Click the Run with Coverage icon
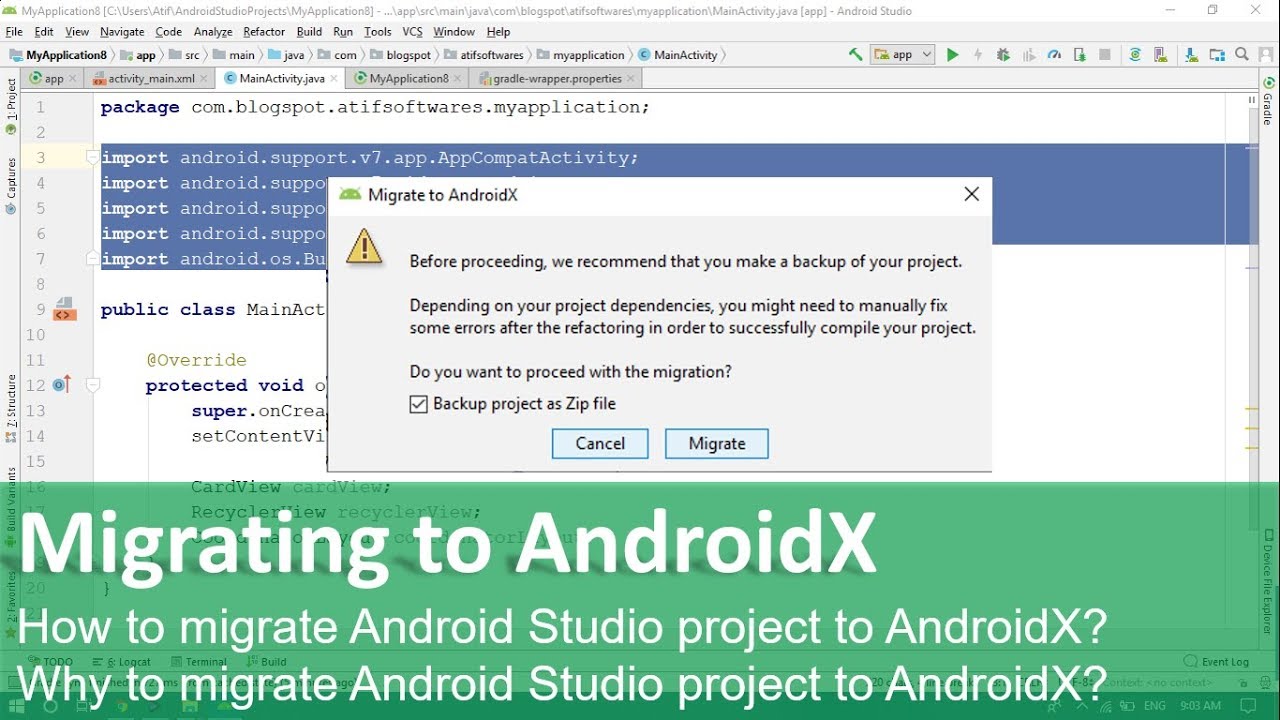 1028,55
